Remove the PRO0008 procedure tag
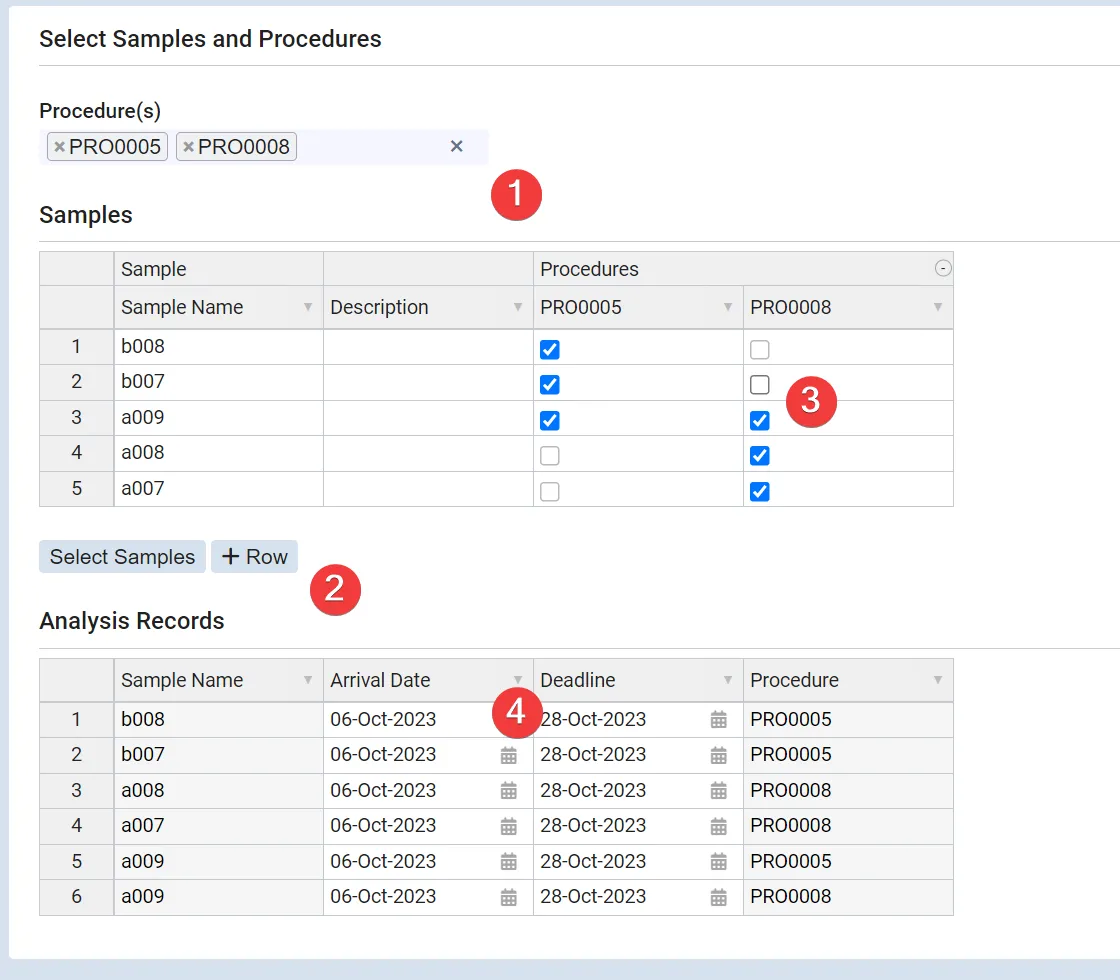Viewport: 1120px width, 980px height. (188, 147)
